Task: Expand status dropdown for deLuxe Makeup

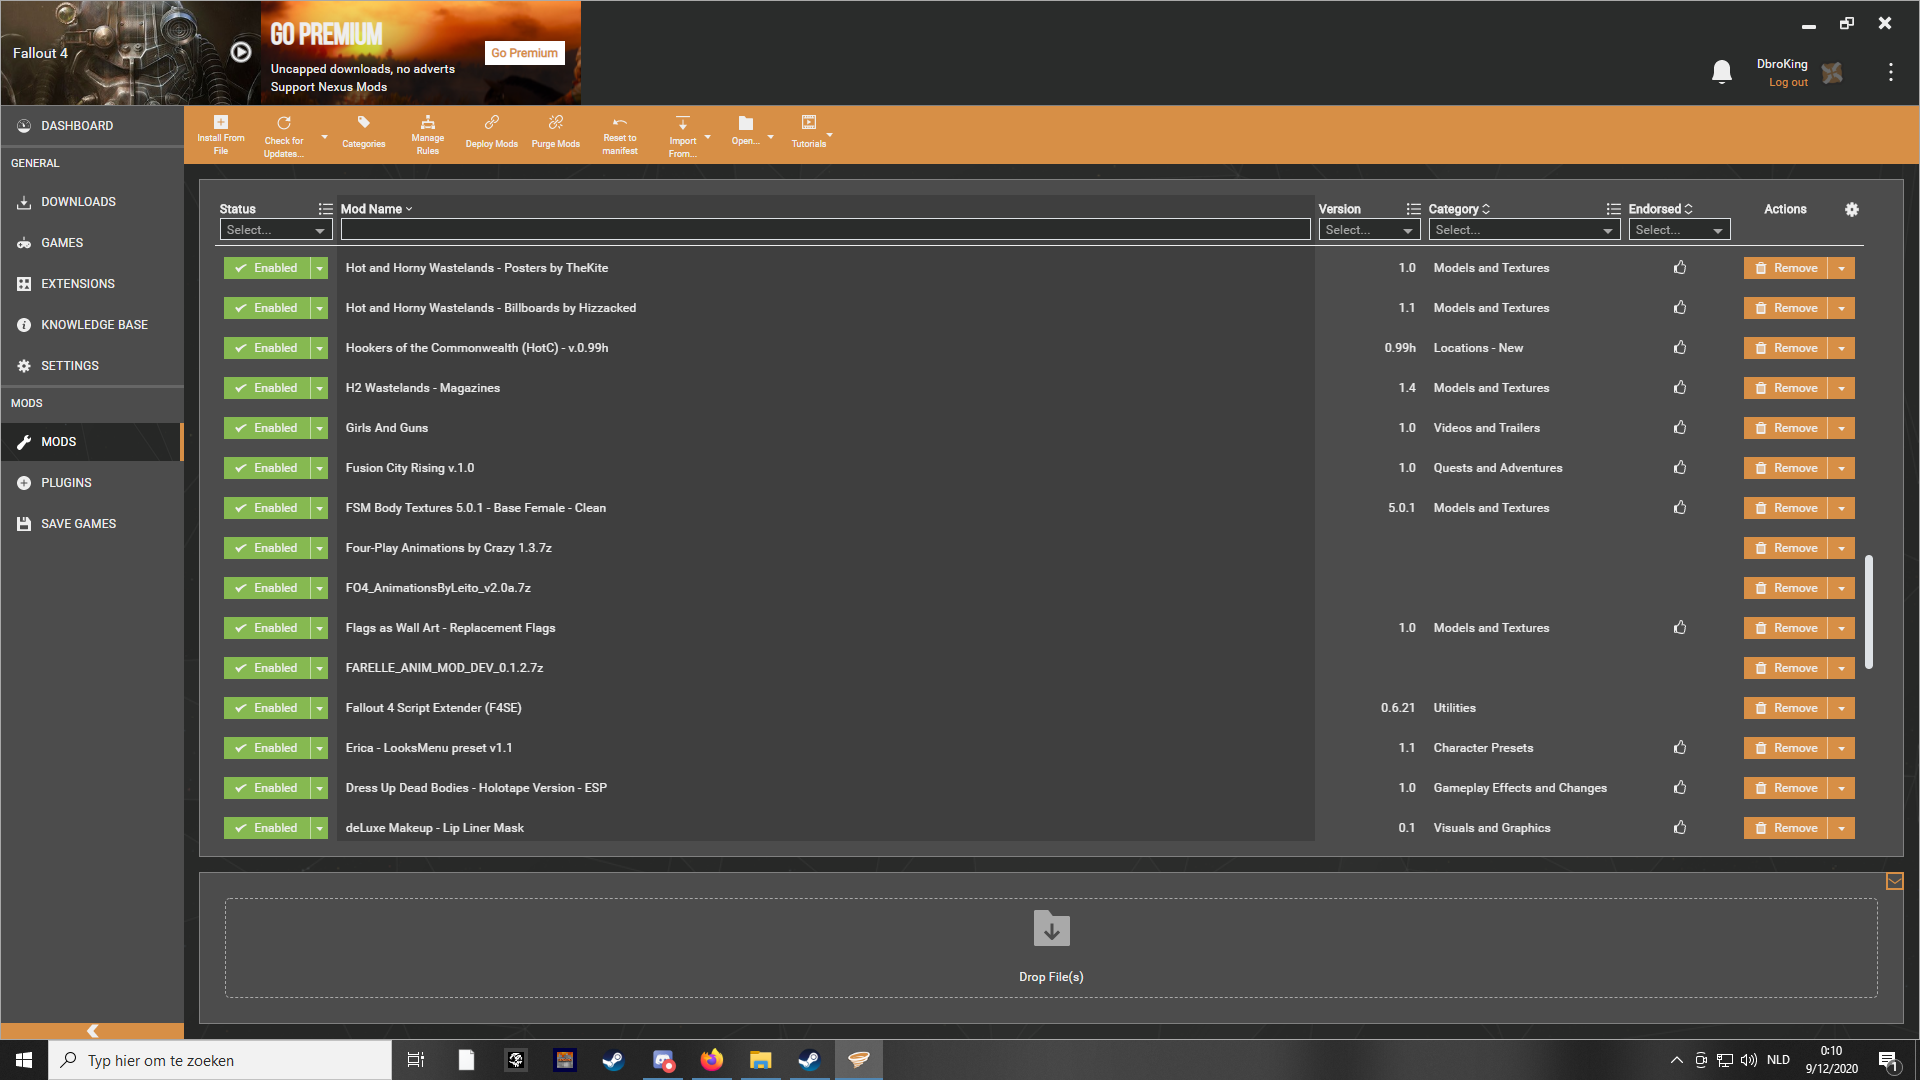Action: (319, 828)
